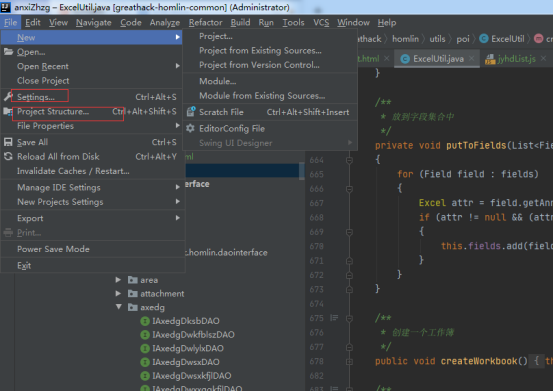Click ExcelUtil class icon in breadcrumb
554x392 pixels.
(x=484, y=39)
